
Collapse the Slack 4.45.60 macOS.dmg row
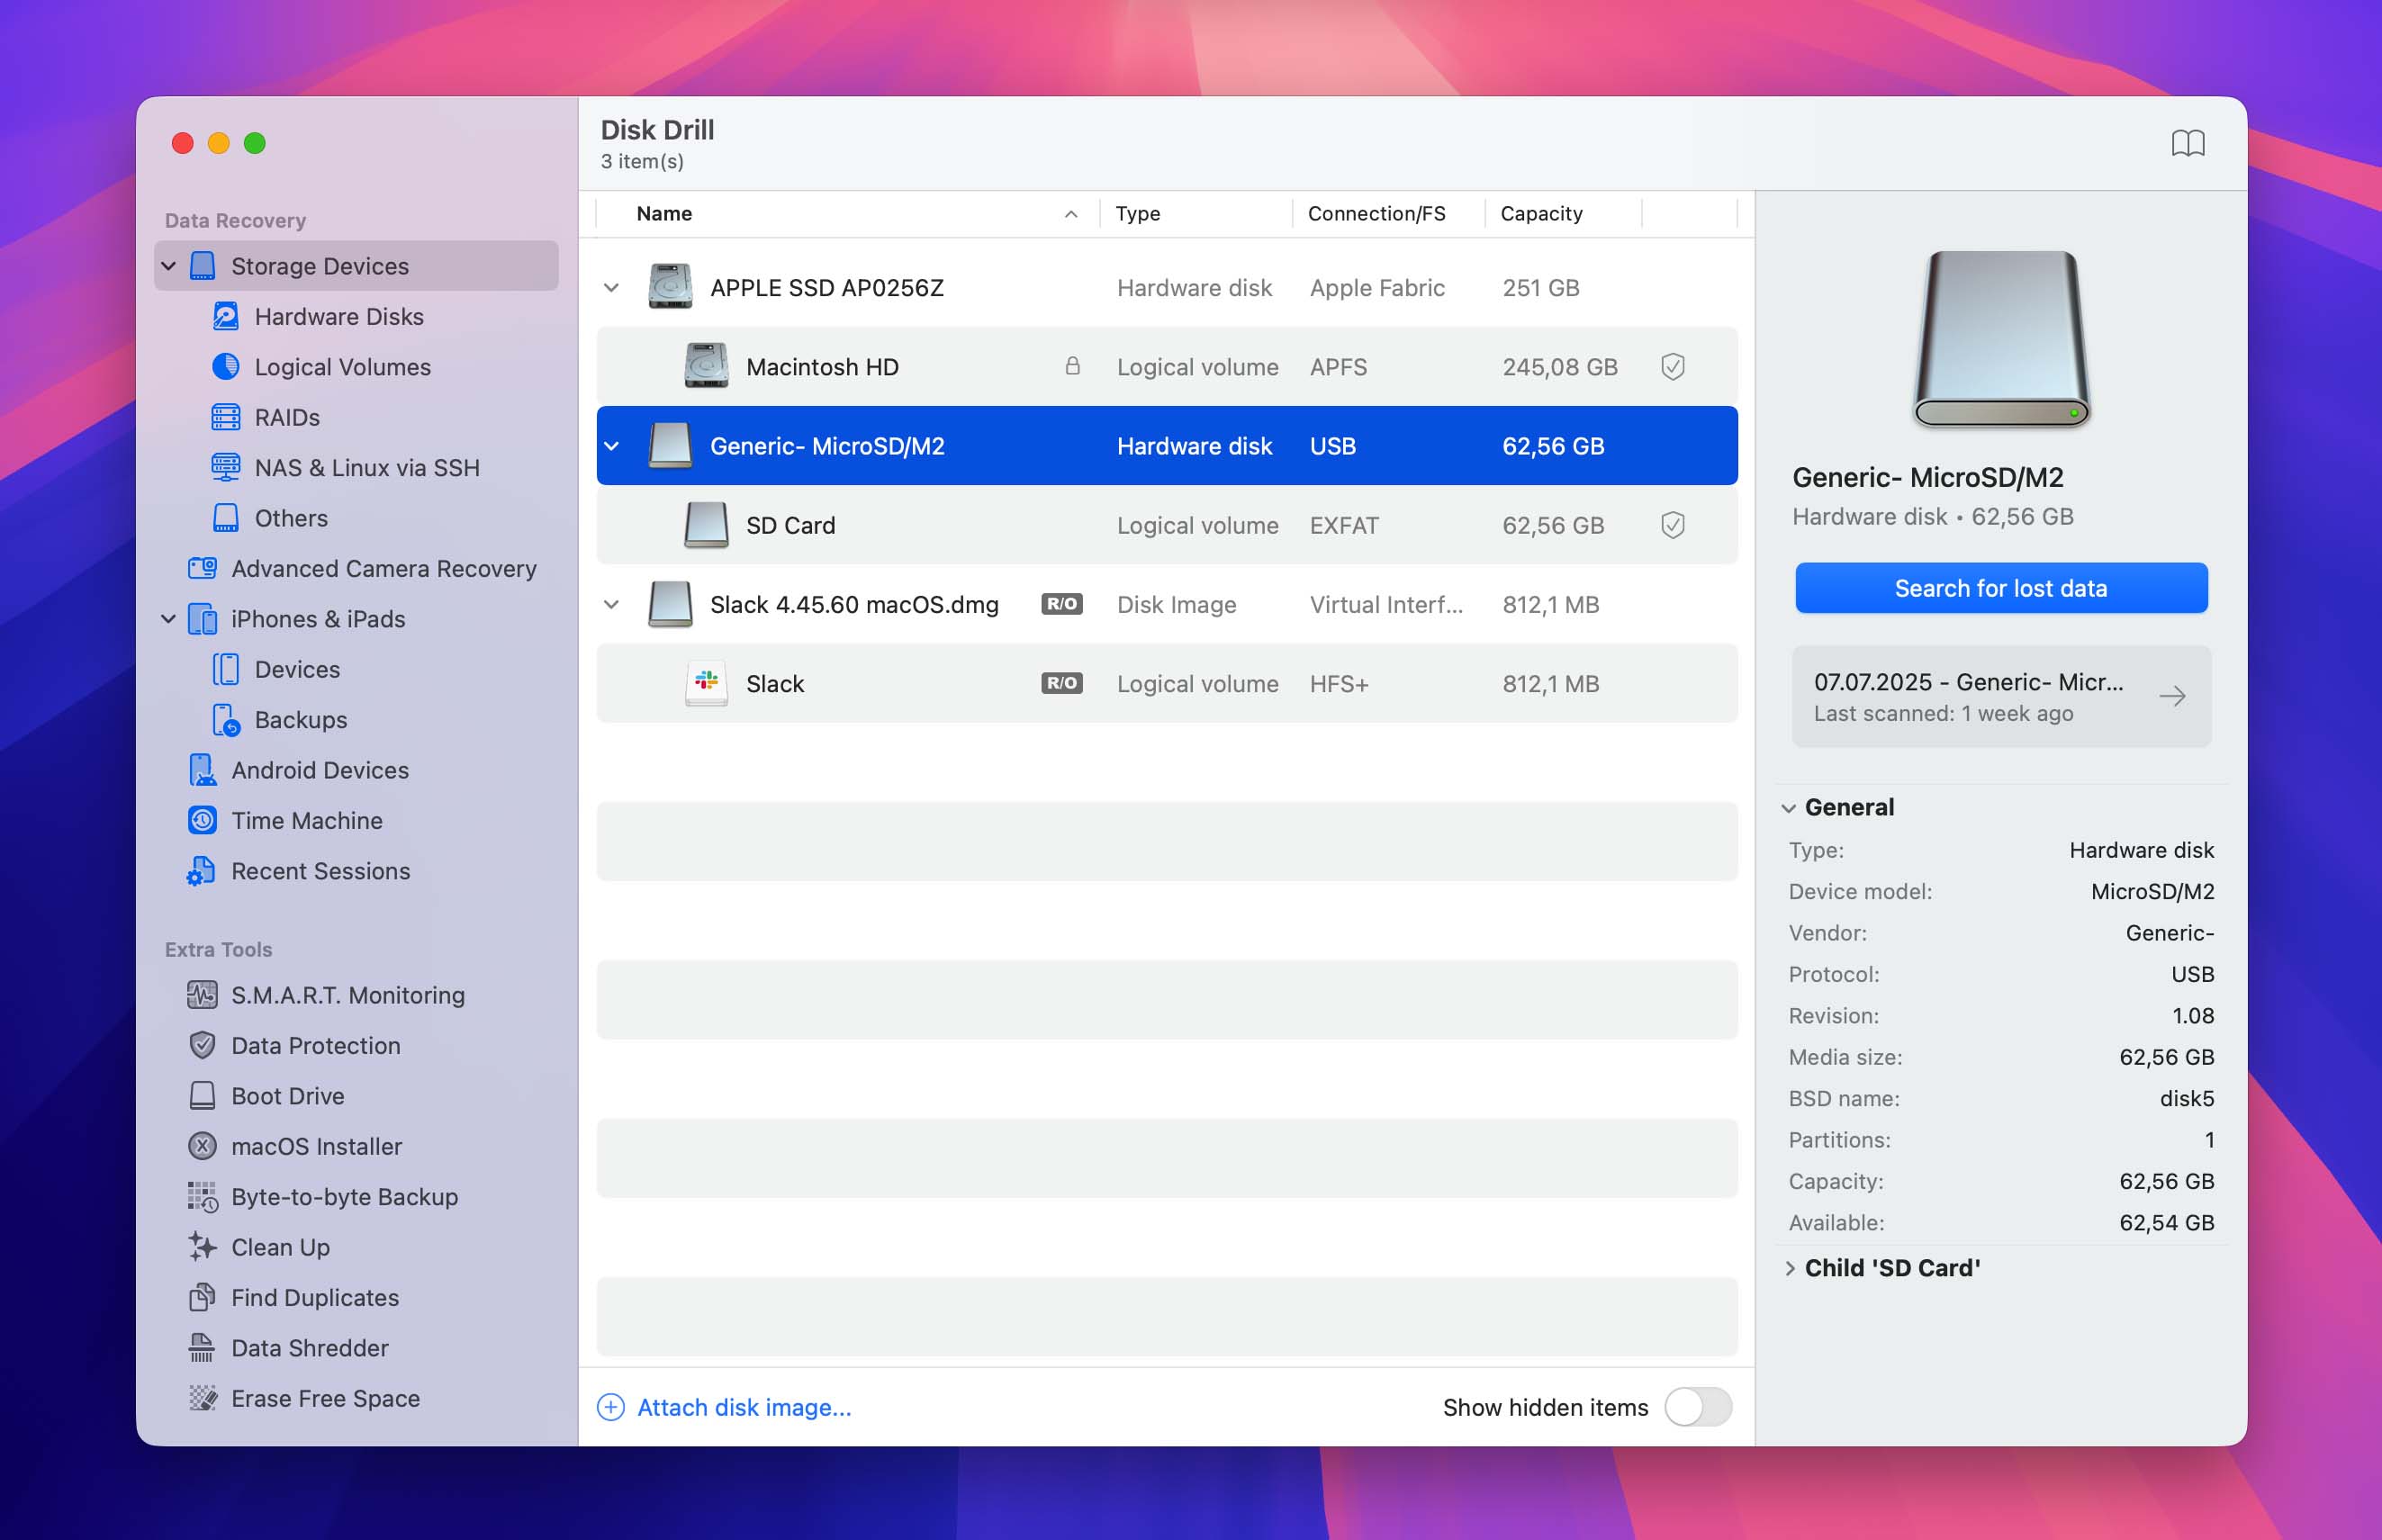[611, 605]
